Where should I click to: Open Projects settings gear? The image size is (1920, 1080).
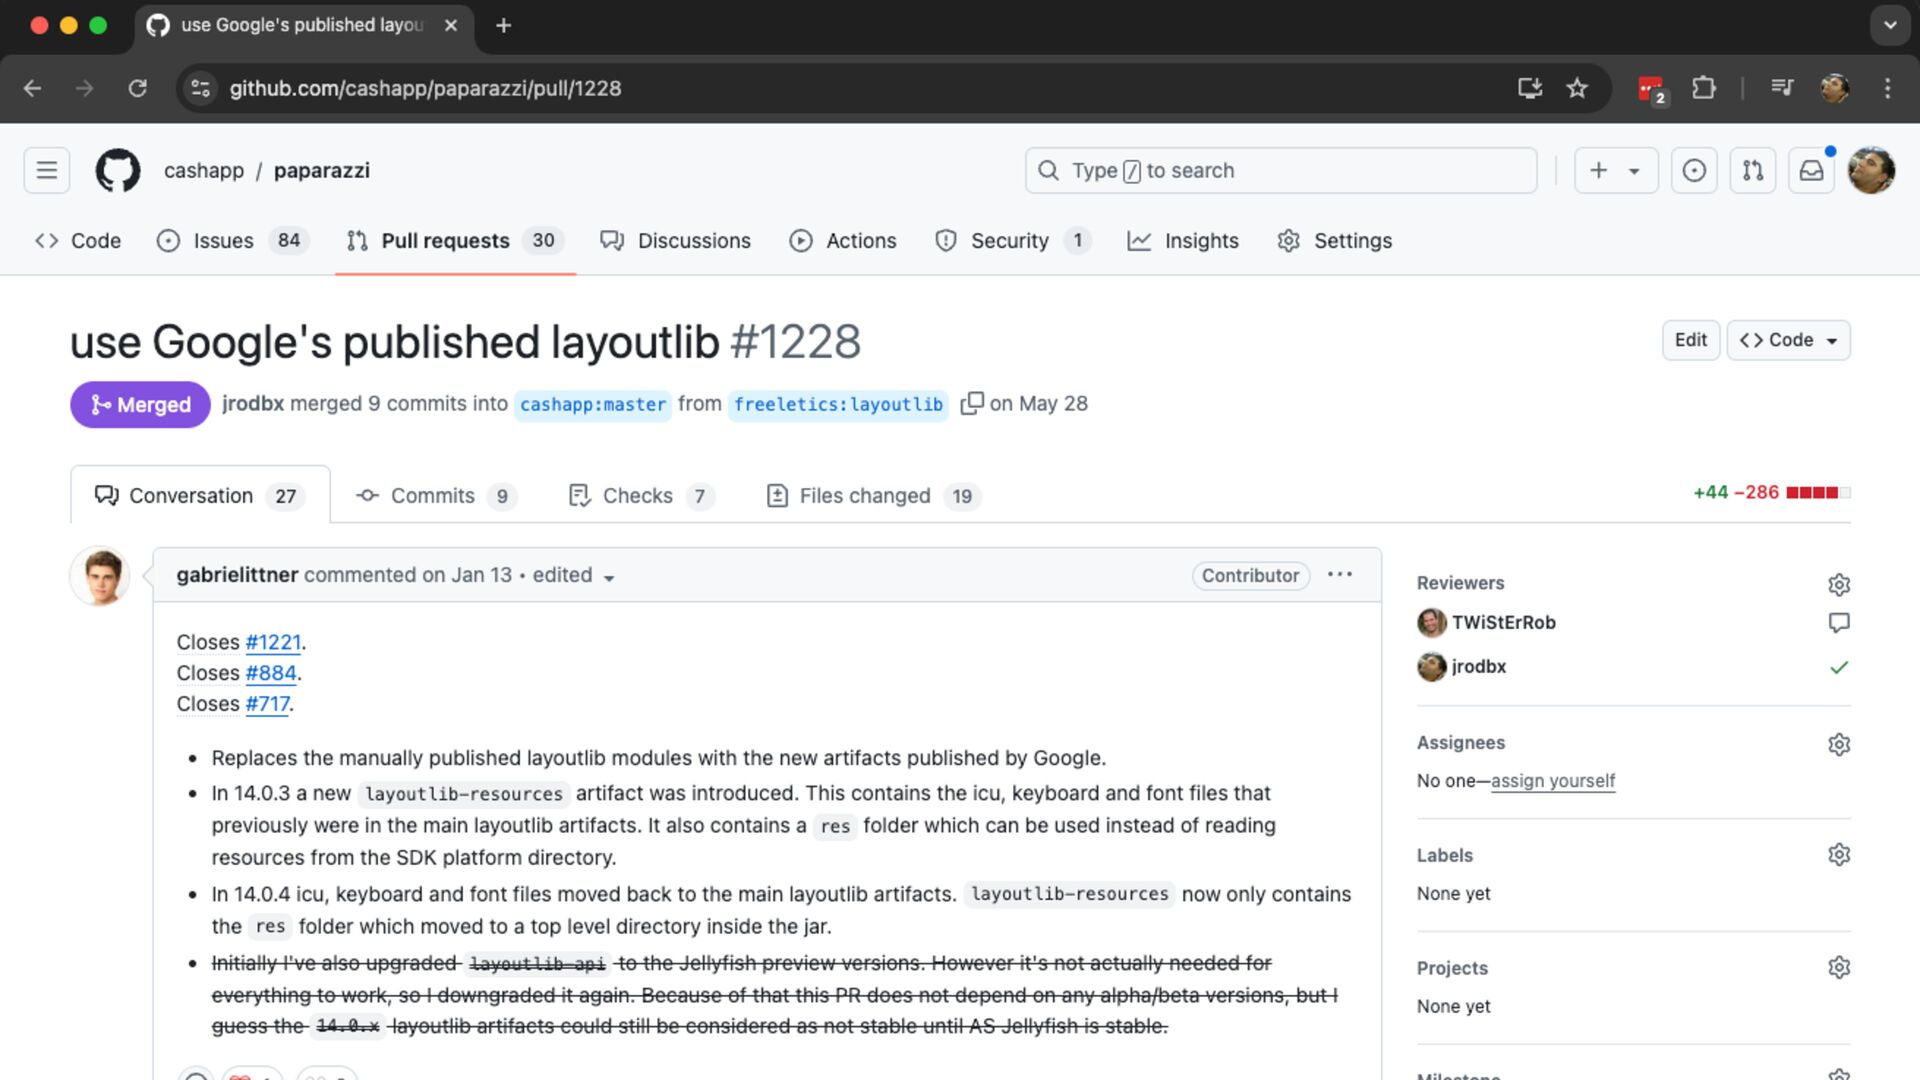1839,967
